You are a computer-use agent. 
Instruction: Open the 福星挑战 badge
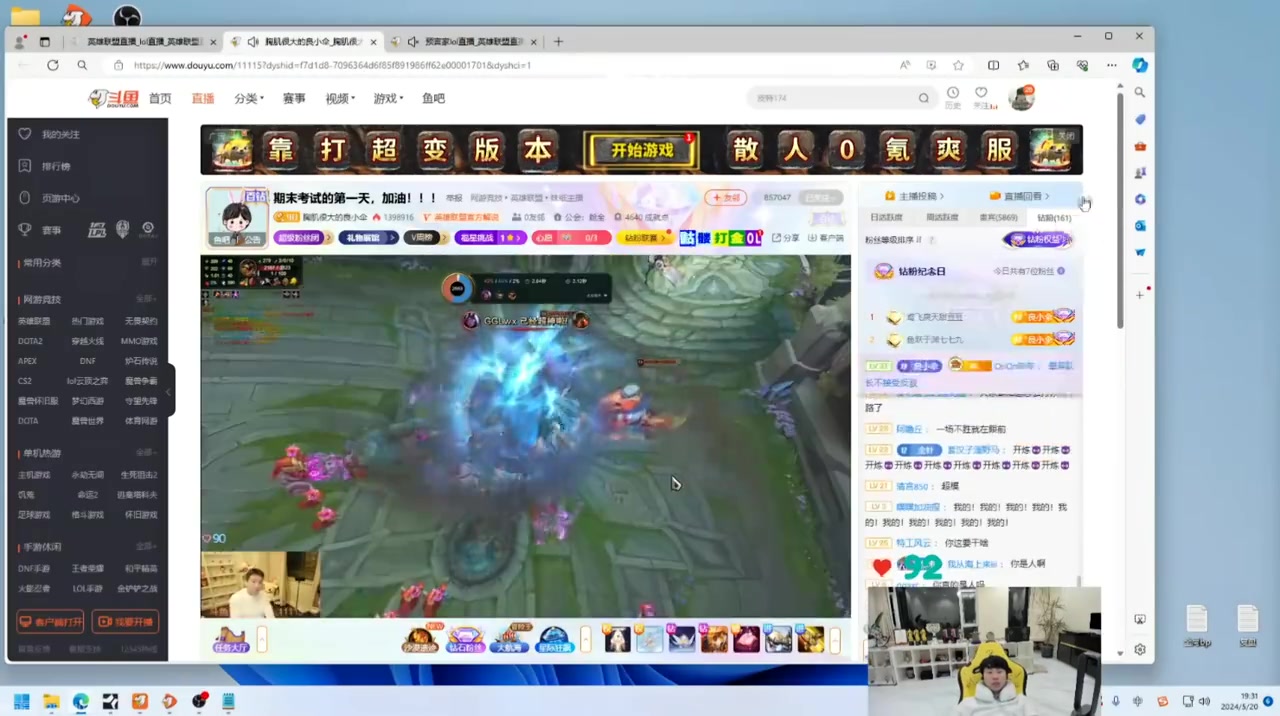click(490, 238)
